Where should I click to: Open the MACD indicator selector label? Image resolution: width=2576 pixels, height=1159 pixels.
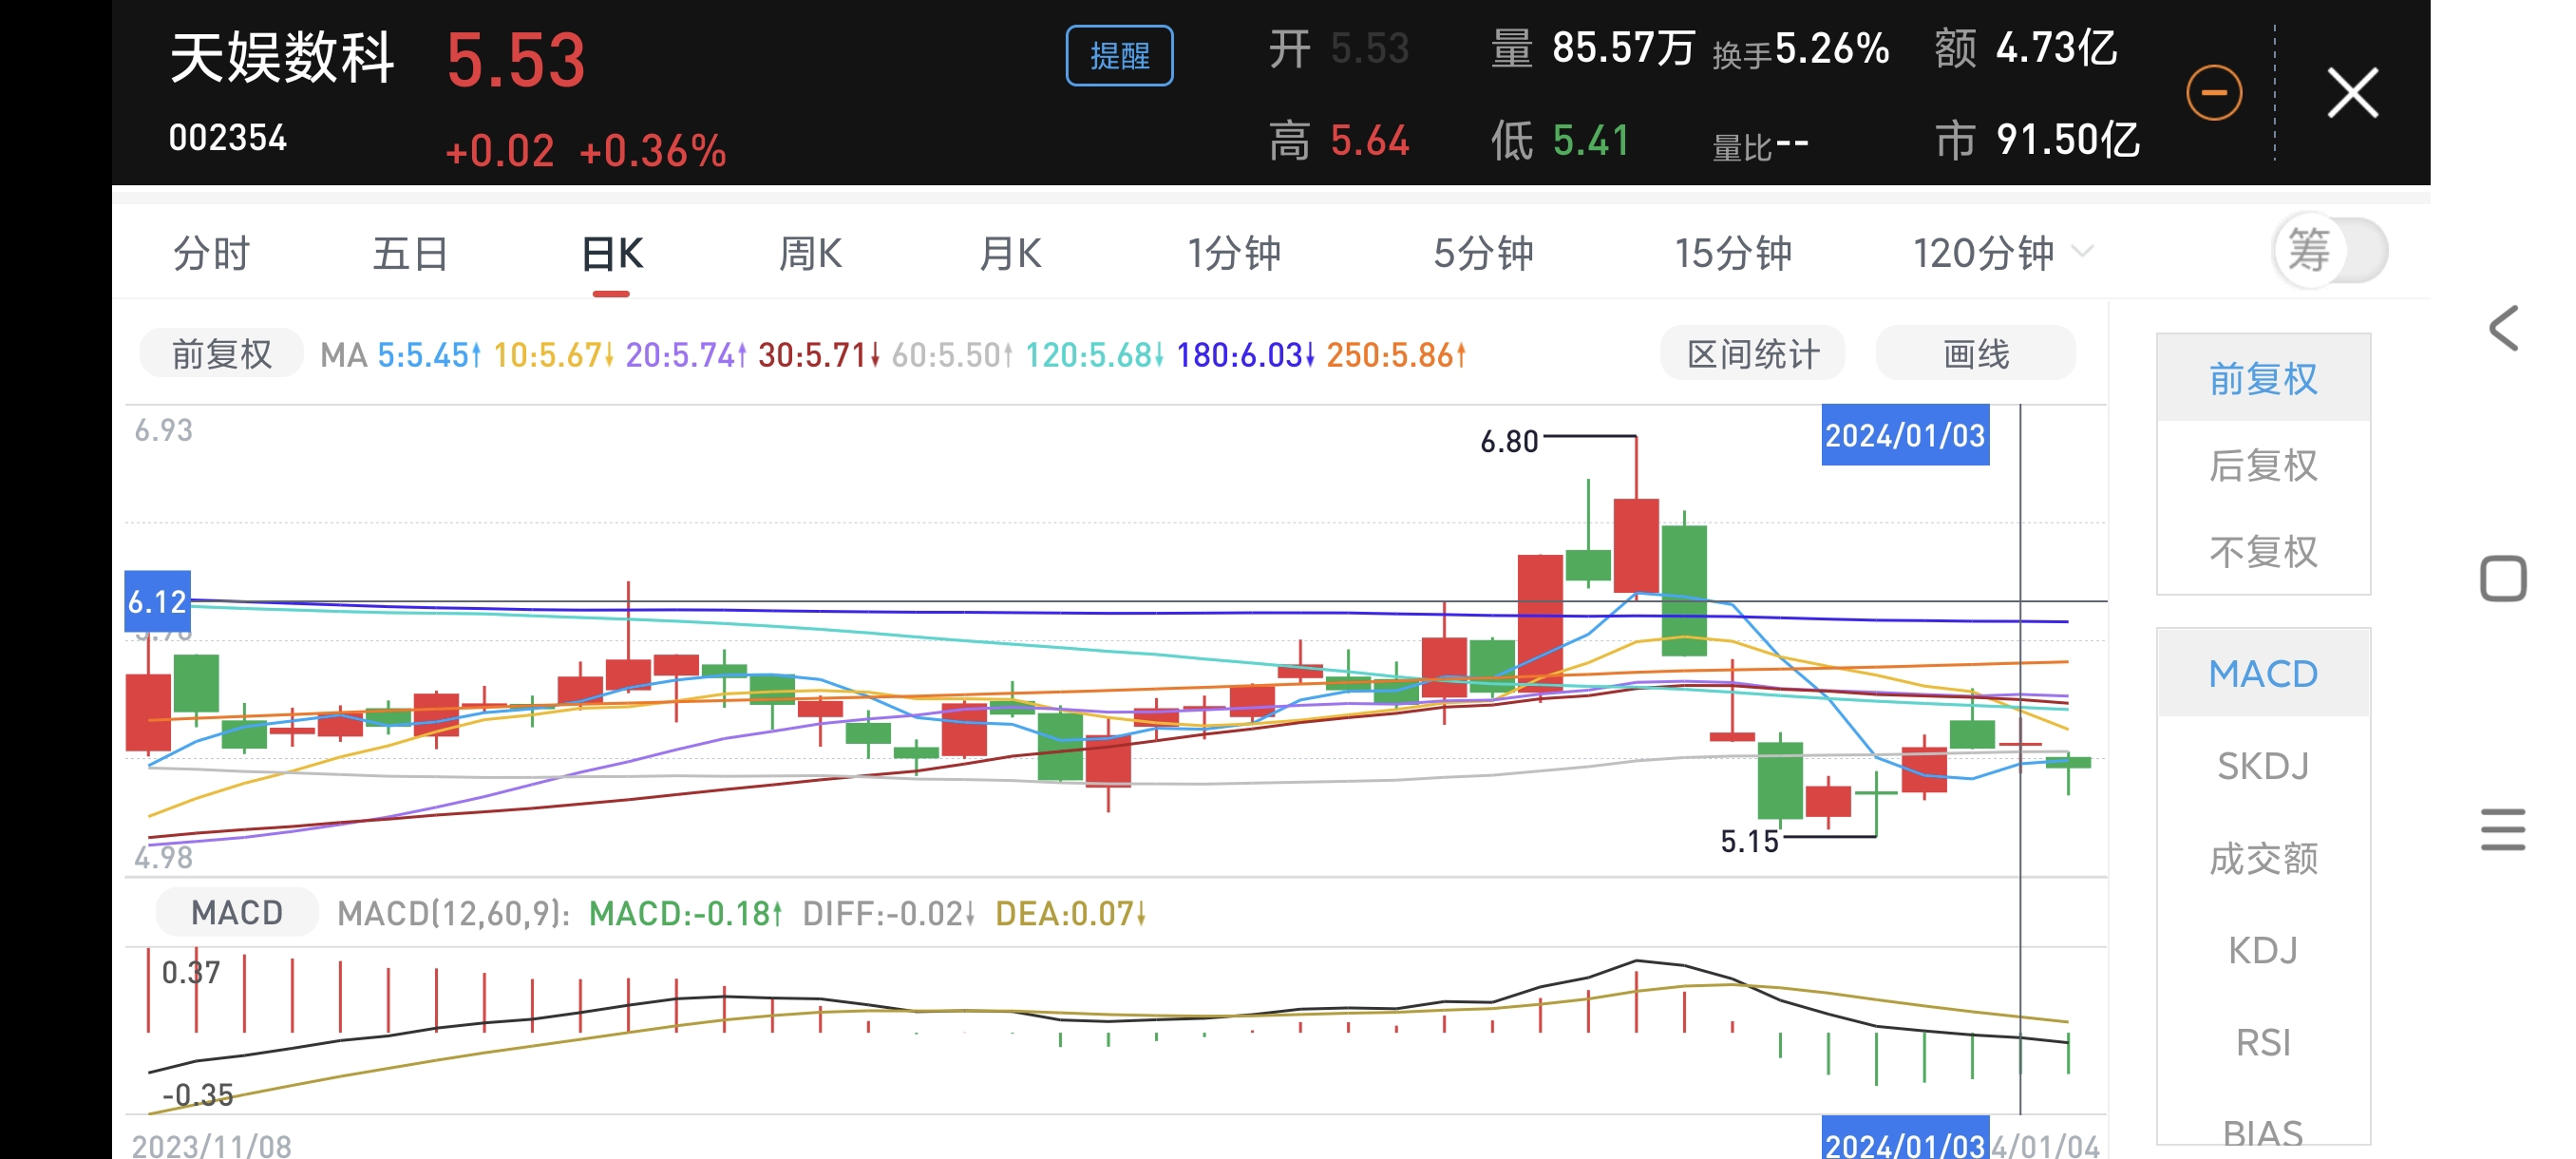pos(237,912)
